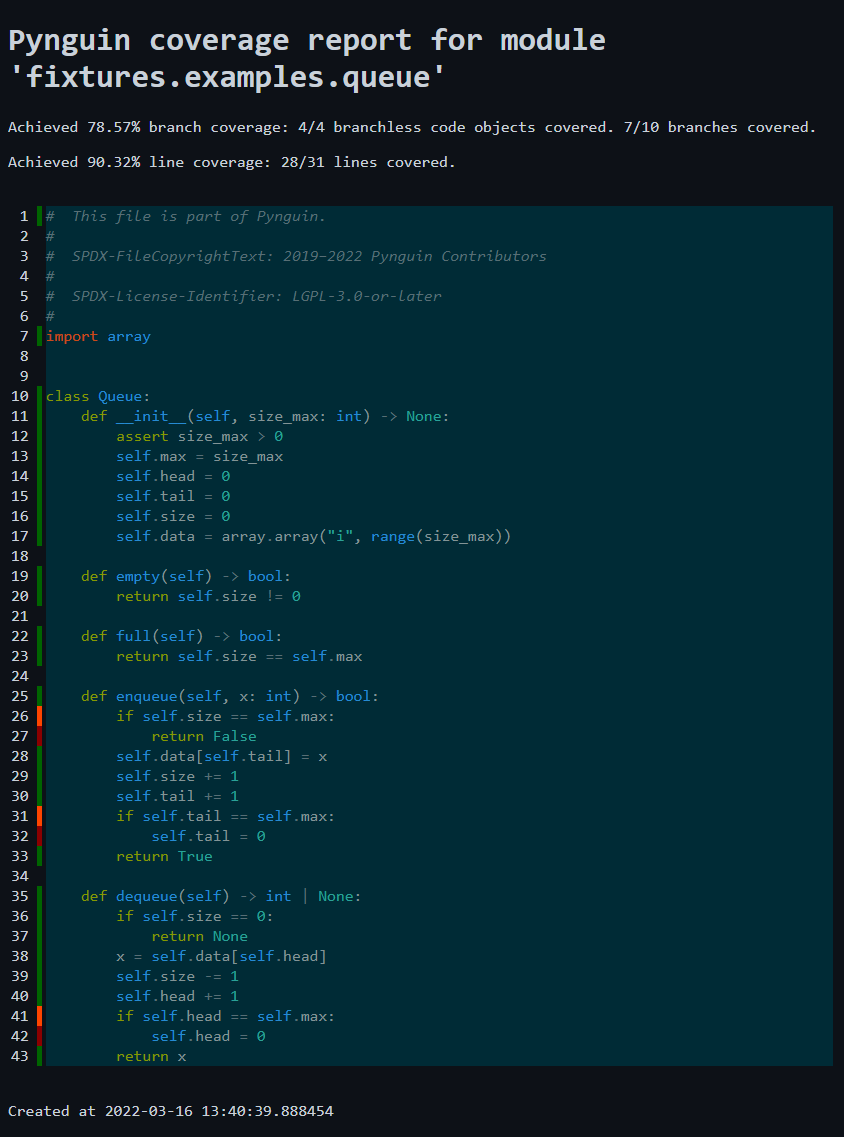Click the 'self.data = array.array' line

[314, 537]
